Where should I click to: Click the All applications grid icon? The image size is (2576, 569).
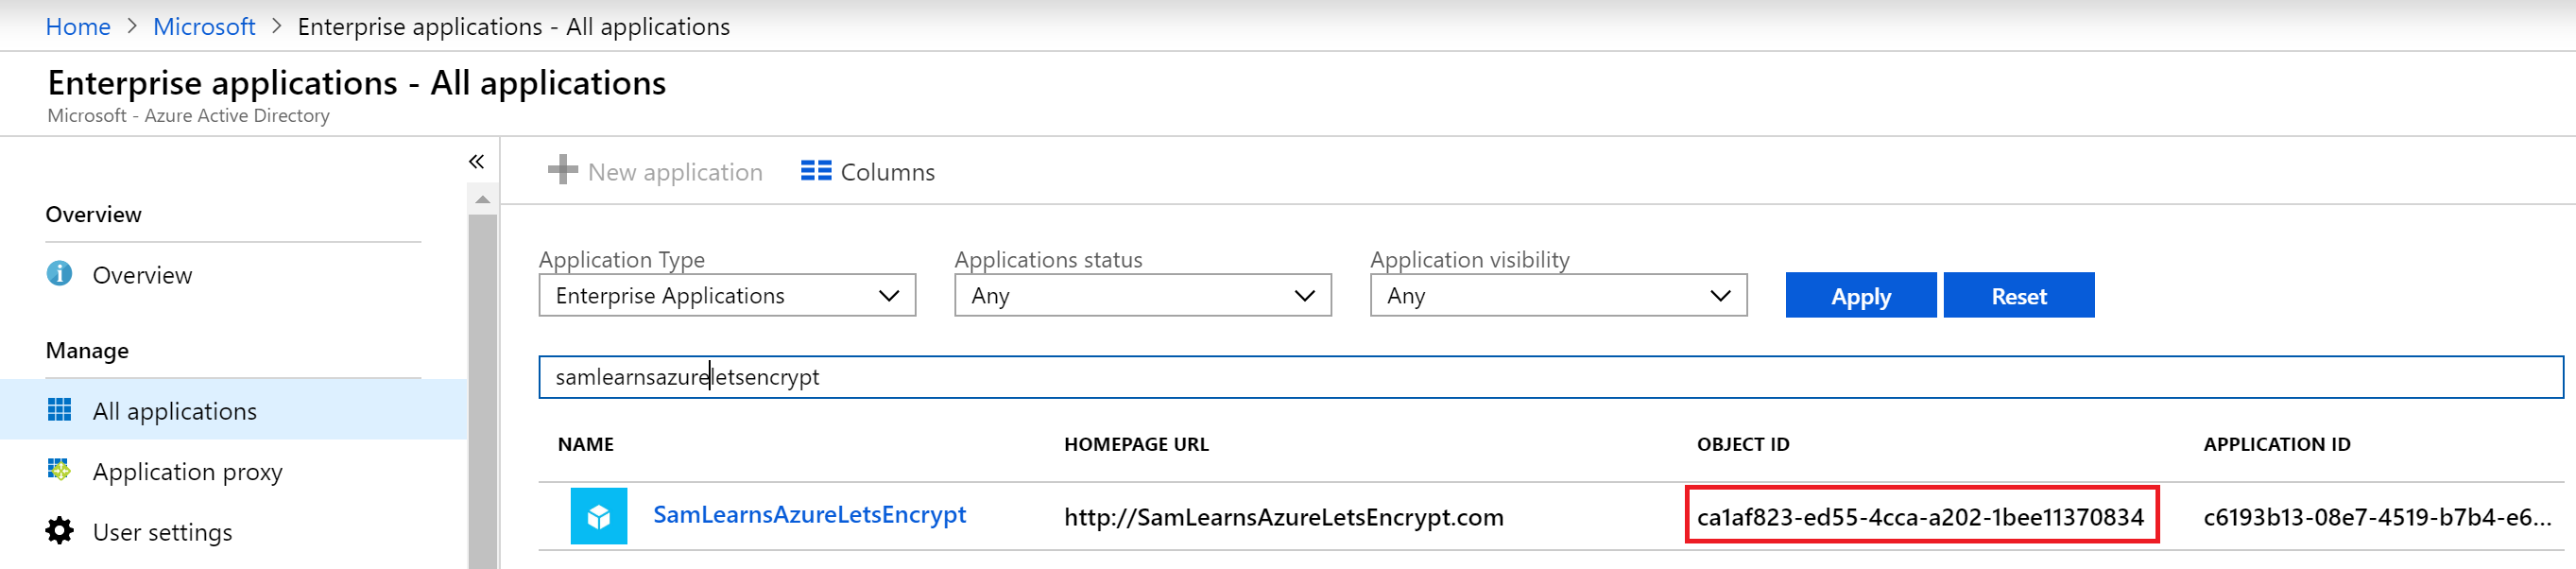[60, 410]
